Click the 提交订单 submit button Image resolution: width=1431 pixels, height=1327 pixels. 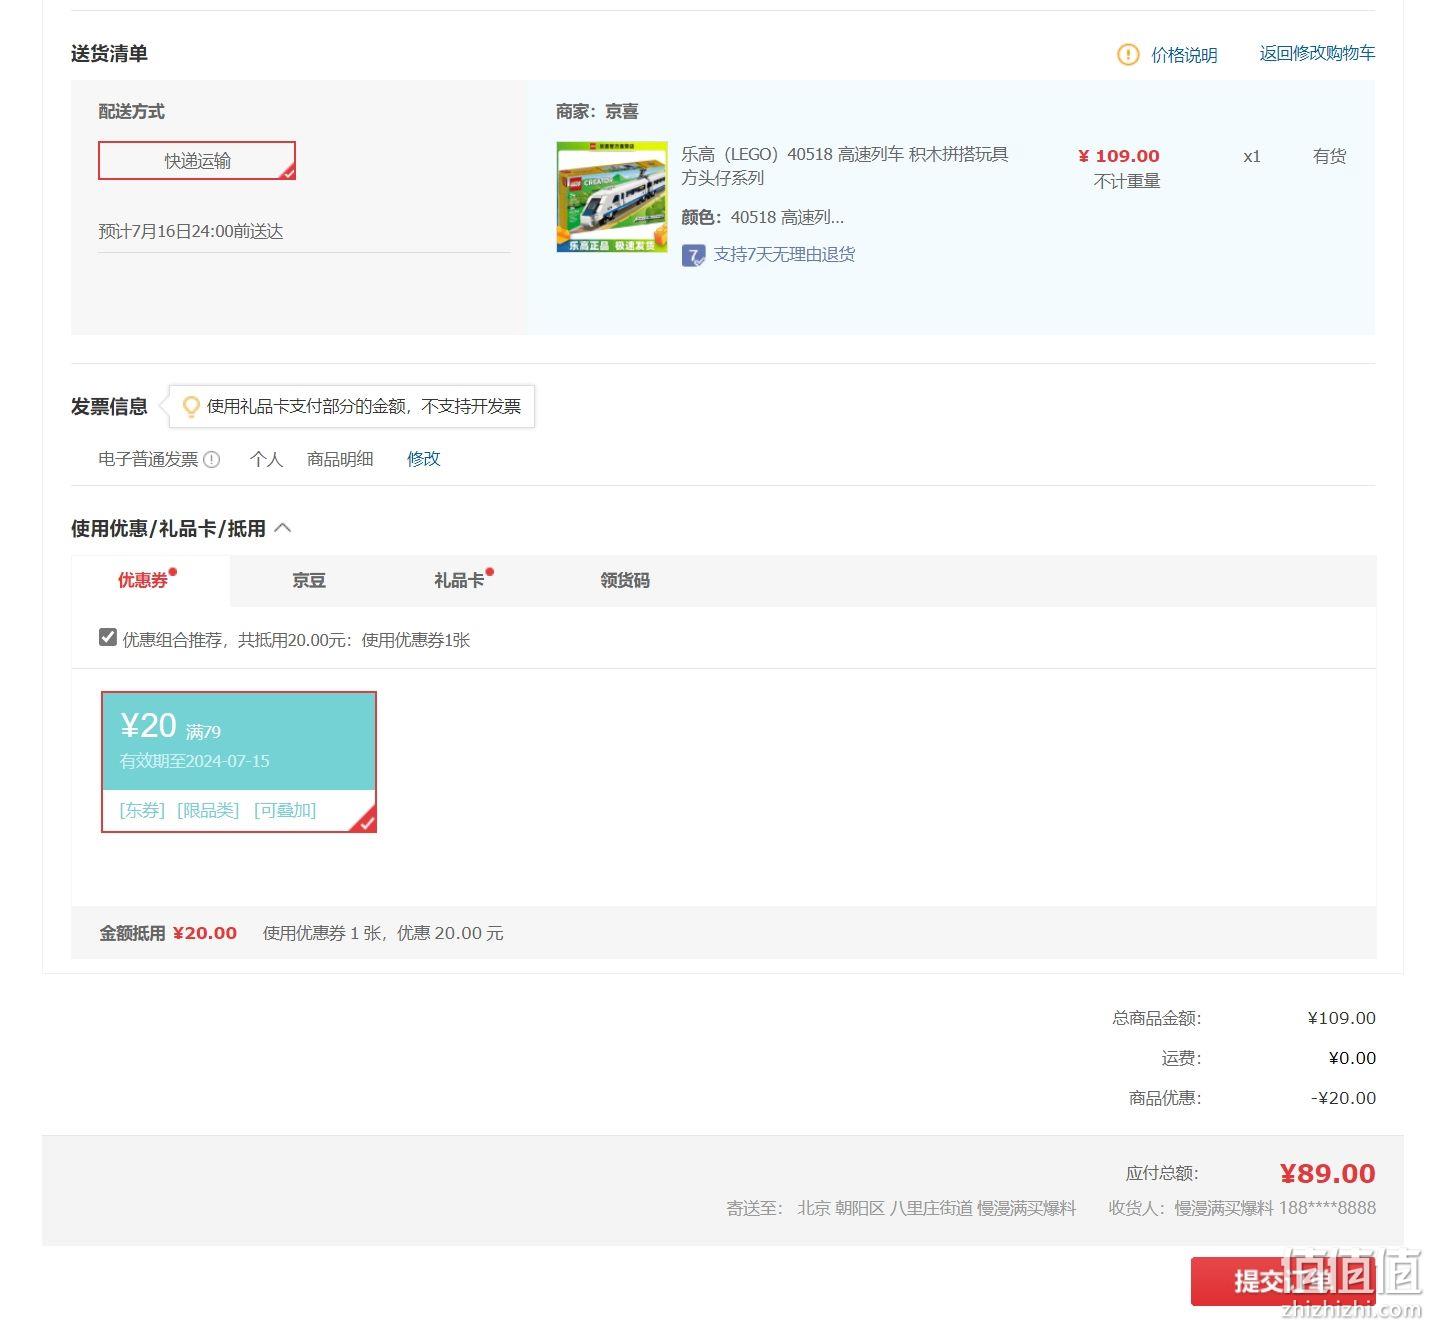pyautogui.click(x=1283, y=1281)
